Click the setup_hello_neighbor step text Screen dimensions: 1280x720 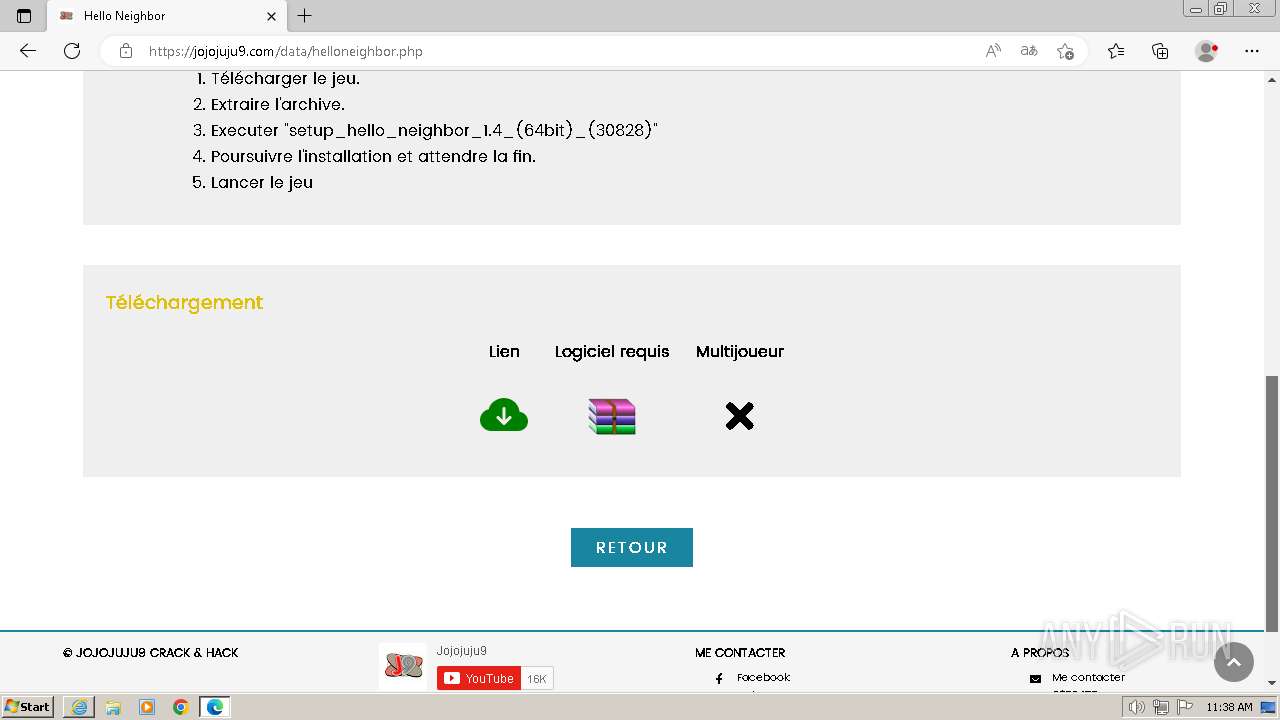pyautogui.click(x=434, y=130)
